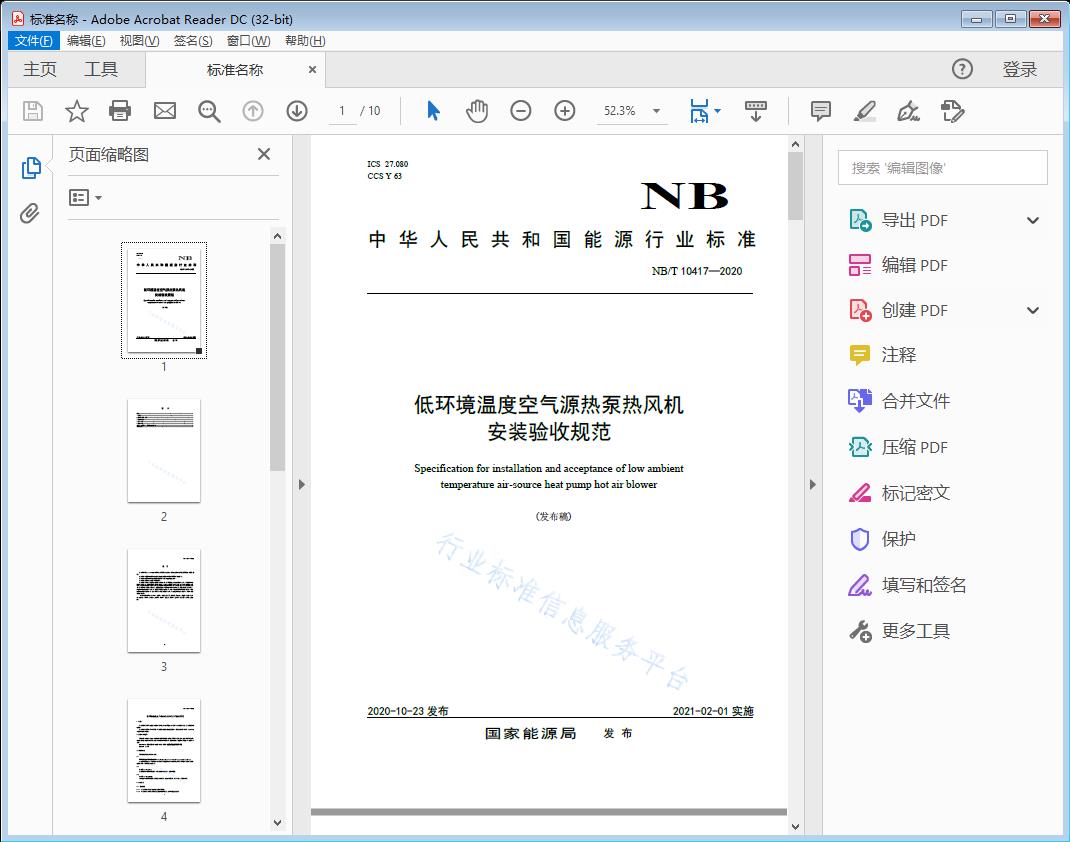Select the text highlighter pen icon
The height and width of the screenshot is (842, 1070).
pyautogui.click(x=864, y=111)
